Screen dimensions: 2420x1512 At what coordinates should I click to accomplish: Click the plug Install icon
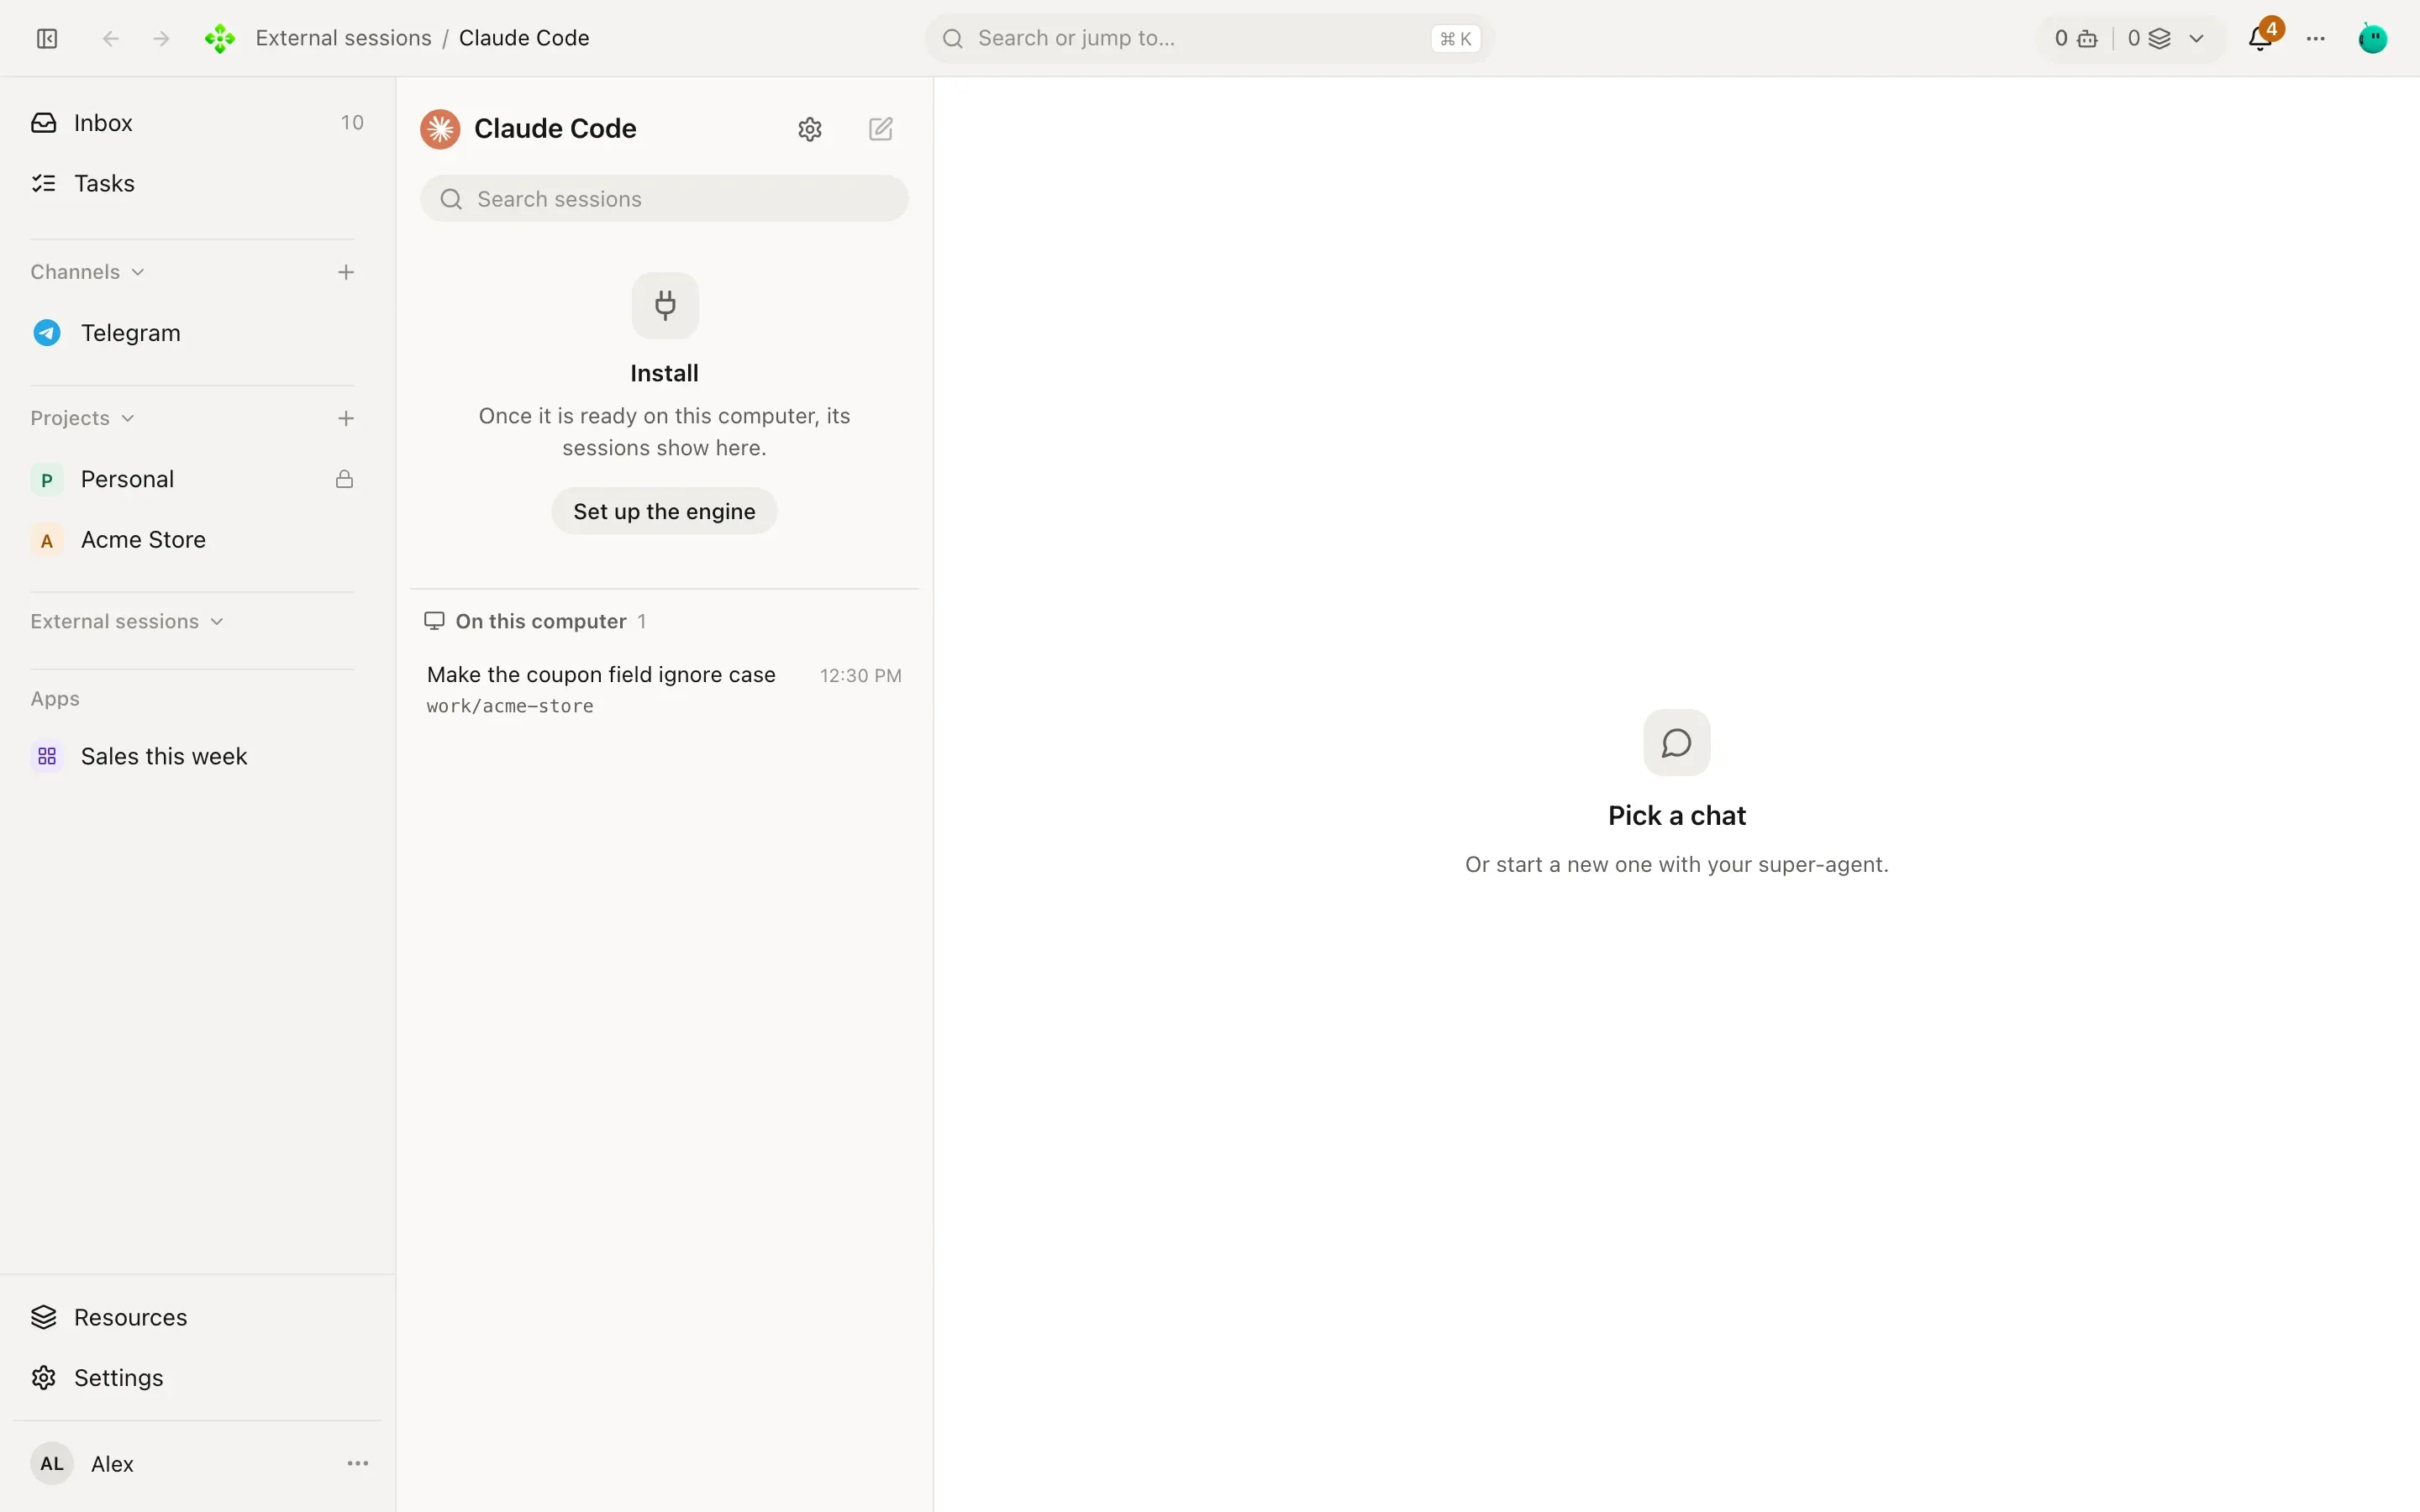pos(665,305)
